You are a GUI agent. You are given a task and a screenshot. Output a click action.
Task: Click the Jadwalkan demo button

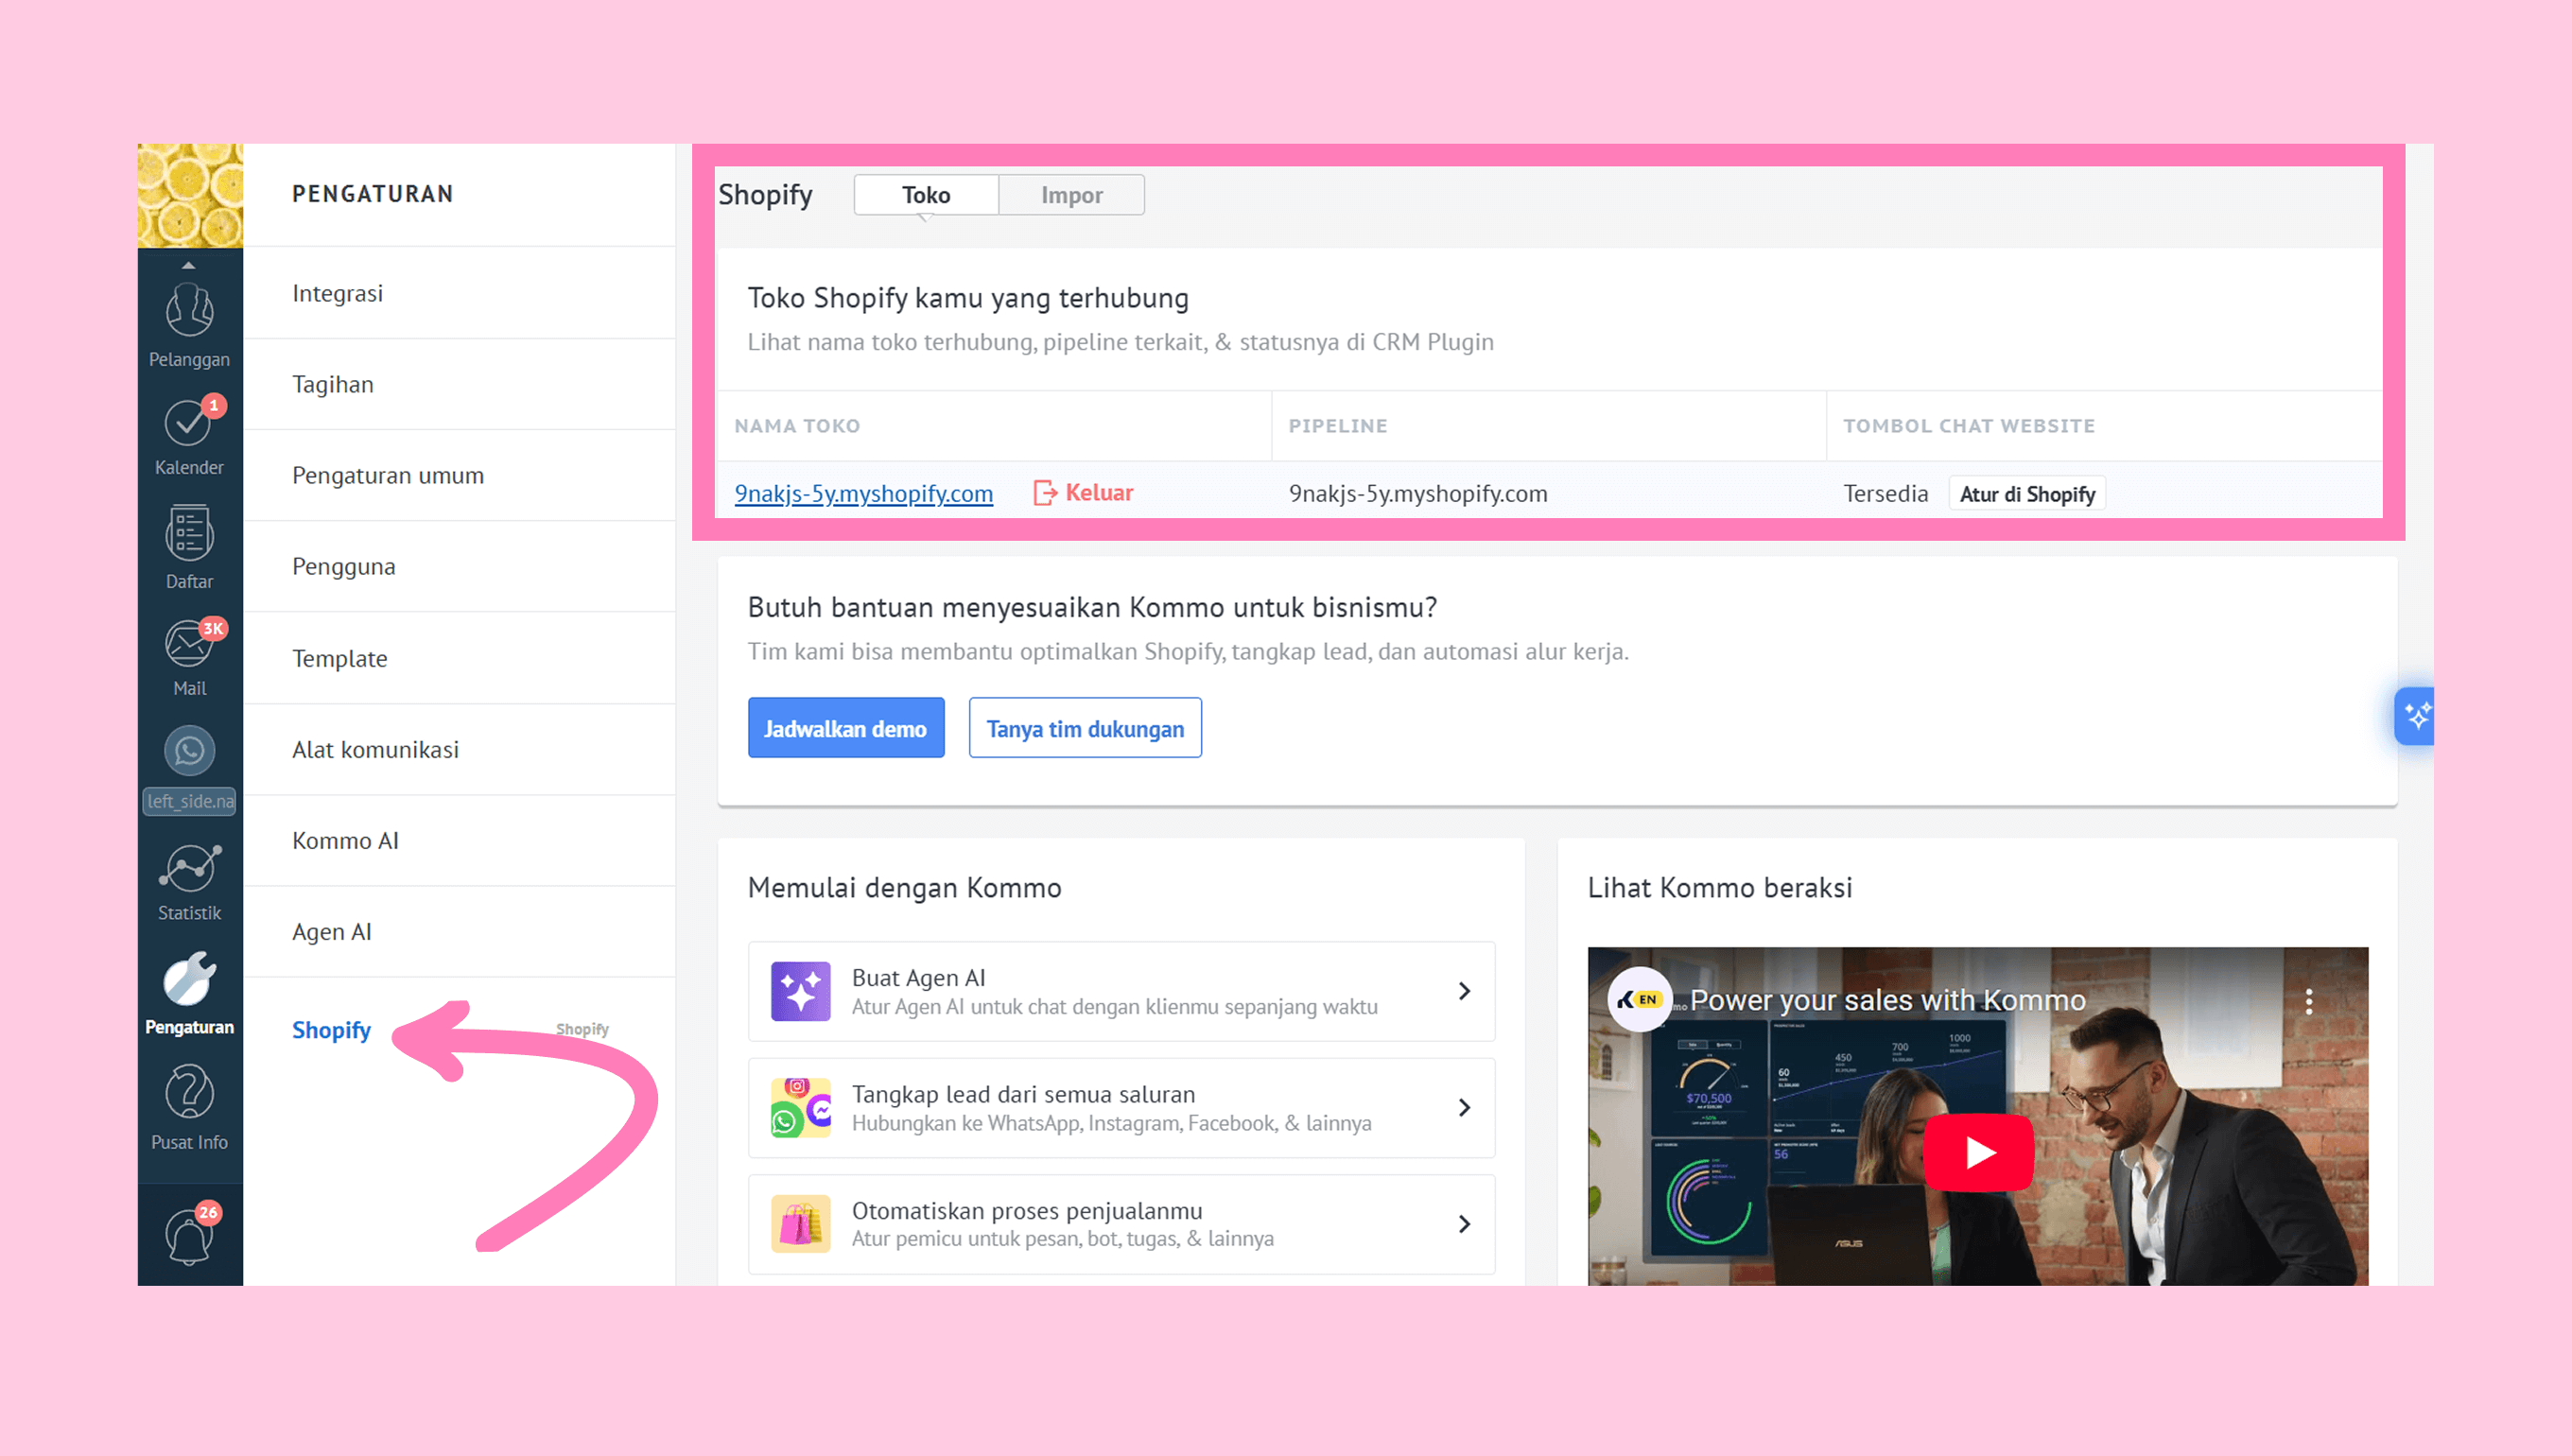pos(846,728)
